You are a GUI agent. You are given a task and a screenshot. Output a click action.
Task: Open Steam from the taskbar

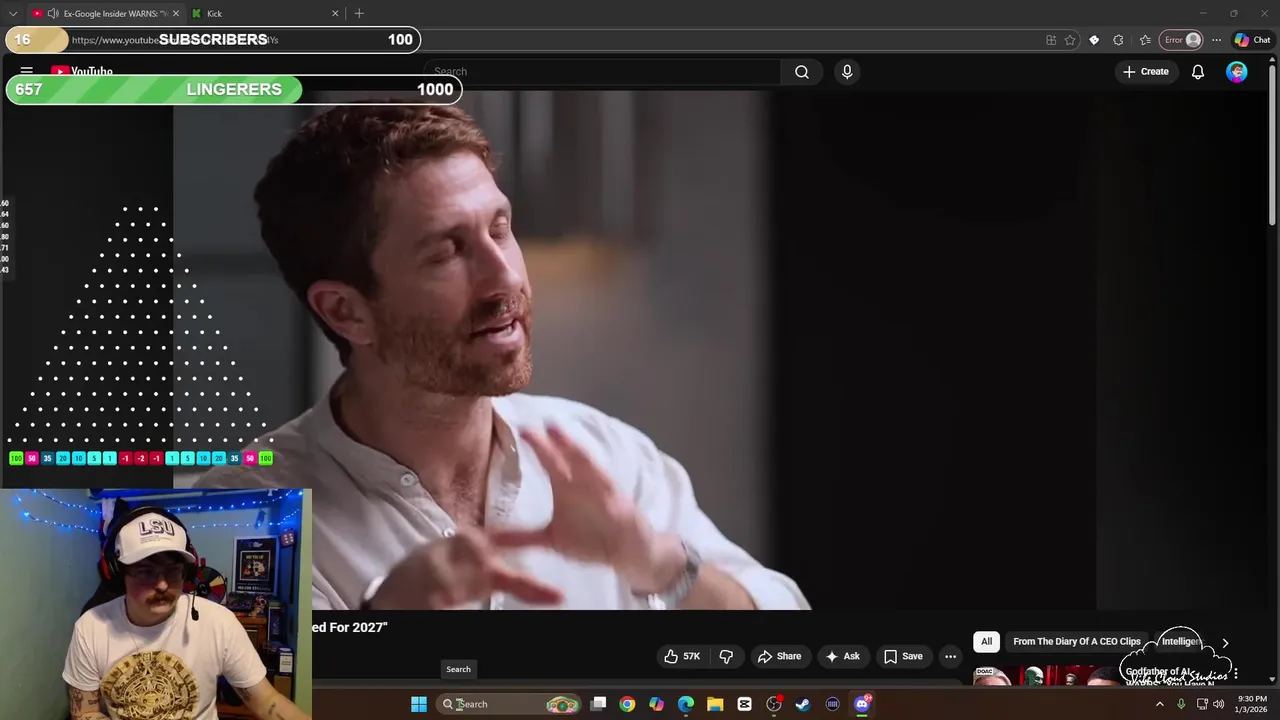pyautogui.click(x=803, y=704)
